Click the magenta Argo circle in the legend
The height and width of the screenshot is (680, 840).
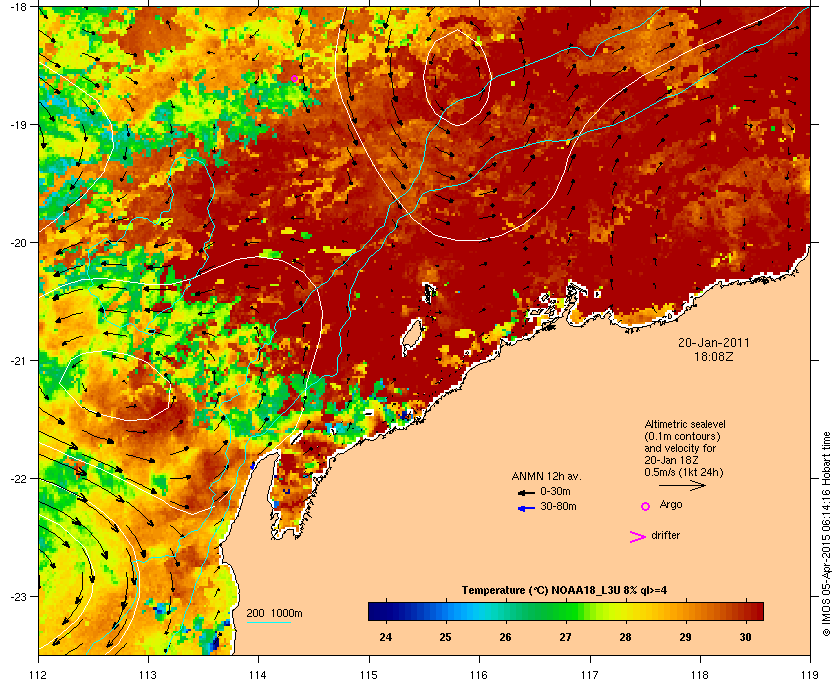(x=646, y=506)
